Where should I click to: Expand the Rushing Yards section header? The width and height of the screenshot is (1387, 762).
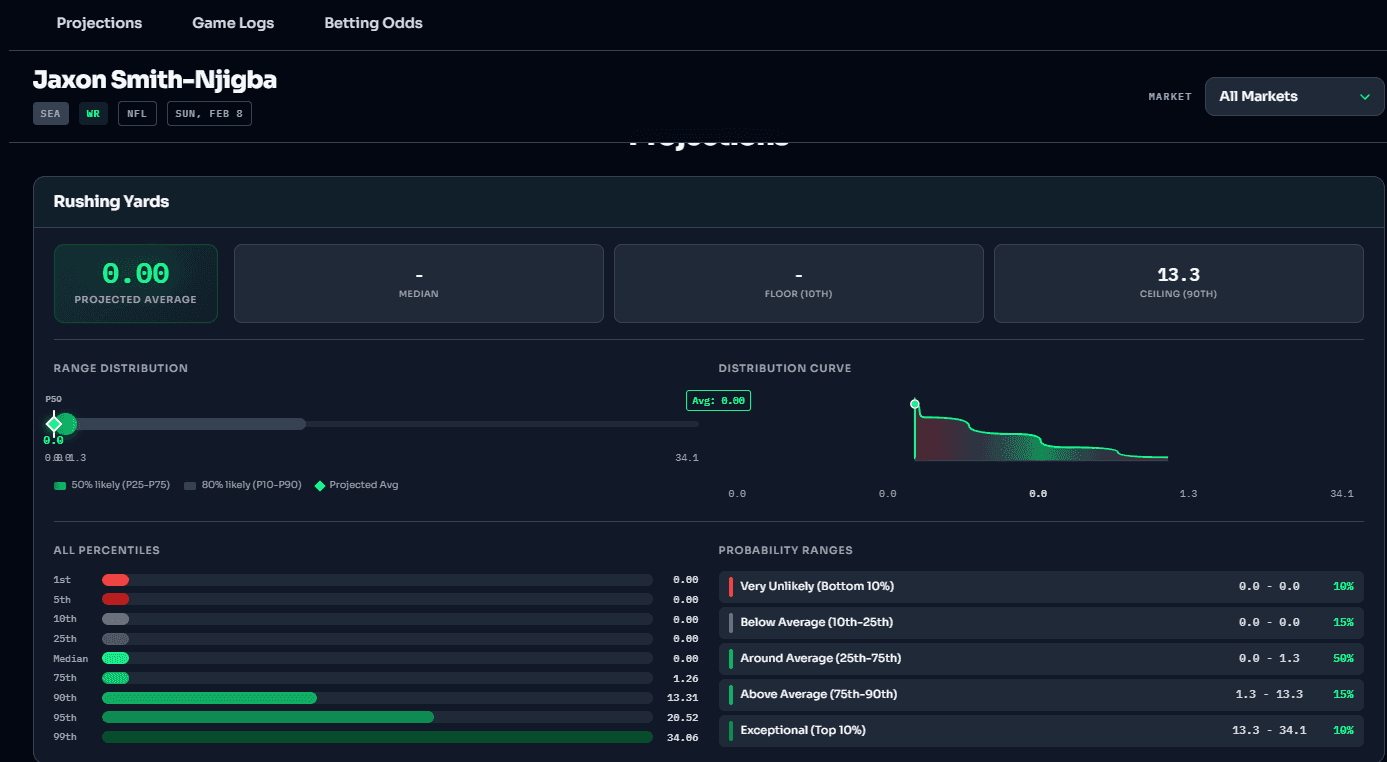(x=111, y=201)
